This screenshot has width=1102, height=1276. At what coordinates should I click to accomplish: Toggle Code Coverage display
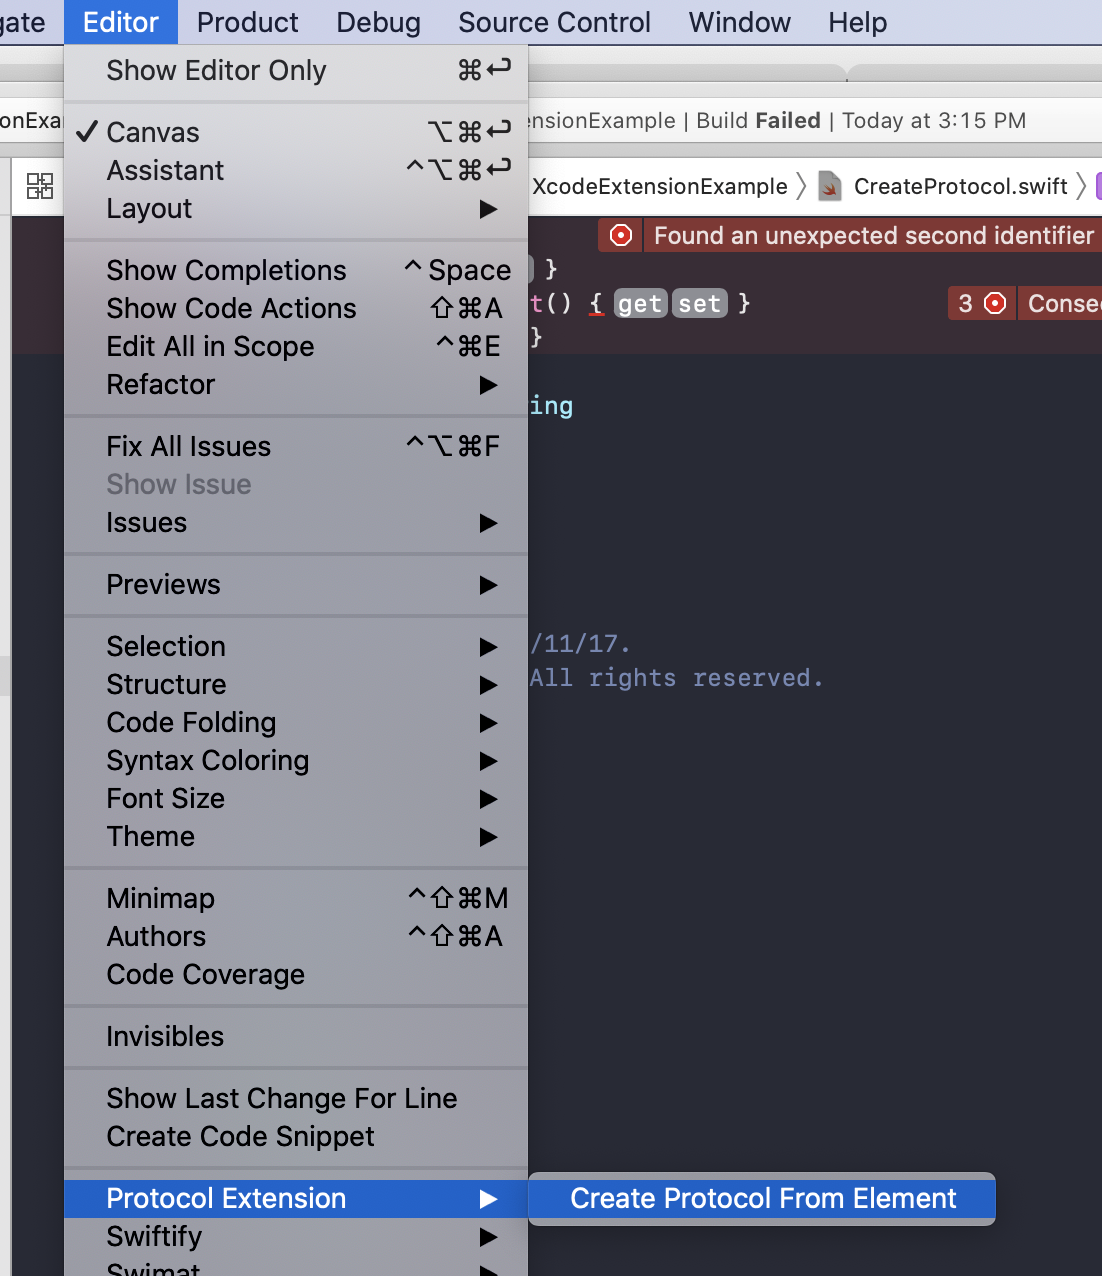(x=296, y=975)
